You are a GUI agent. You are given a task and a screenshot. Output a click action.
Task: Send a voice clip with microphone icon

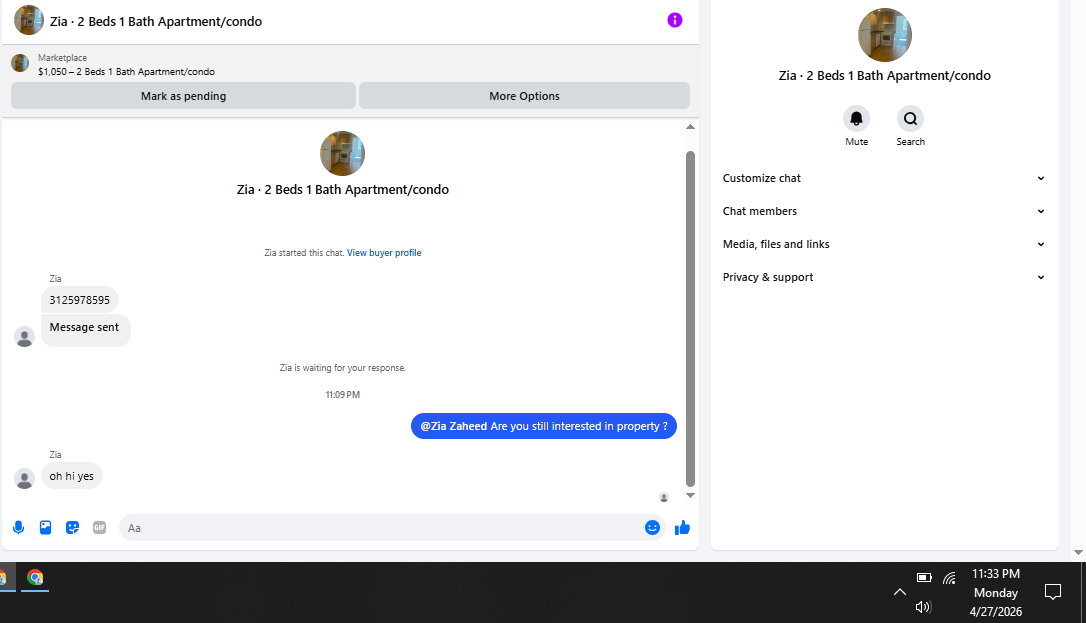pos(19,527)
